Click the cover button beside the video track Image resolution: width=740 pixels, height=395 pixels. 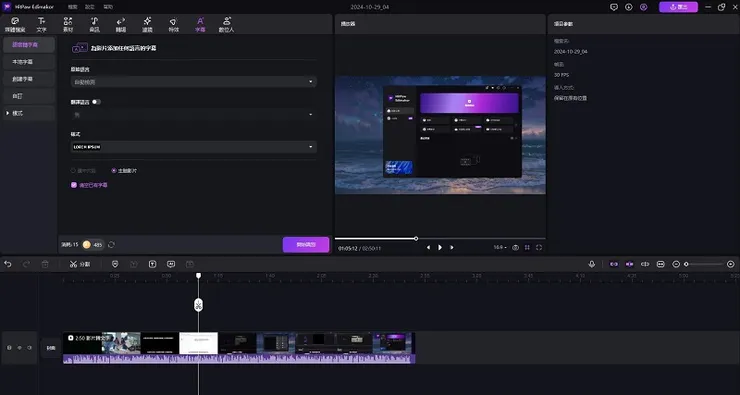tap(50, 348)
